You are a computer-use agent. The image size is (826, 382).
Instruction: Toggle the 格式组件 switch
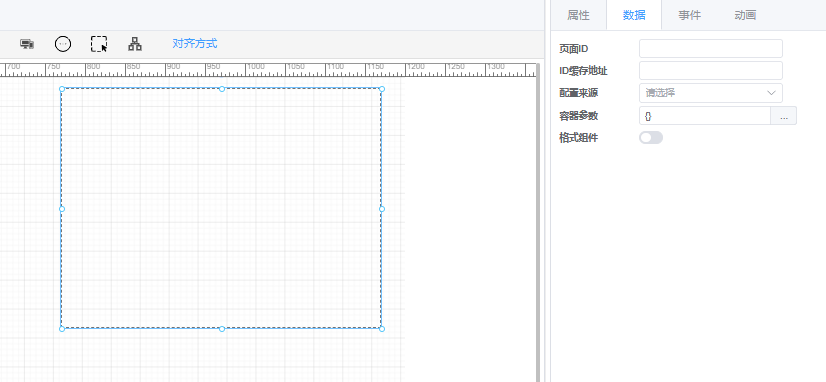(651, 138)
